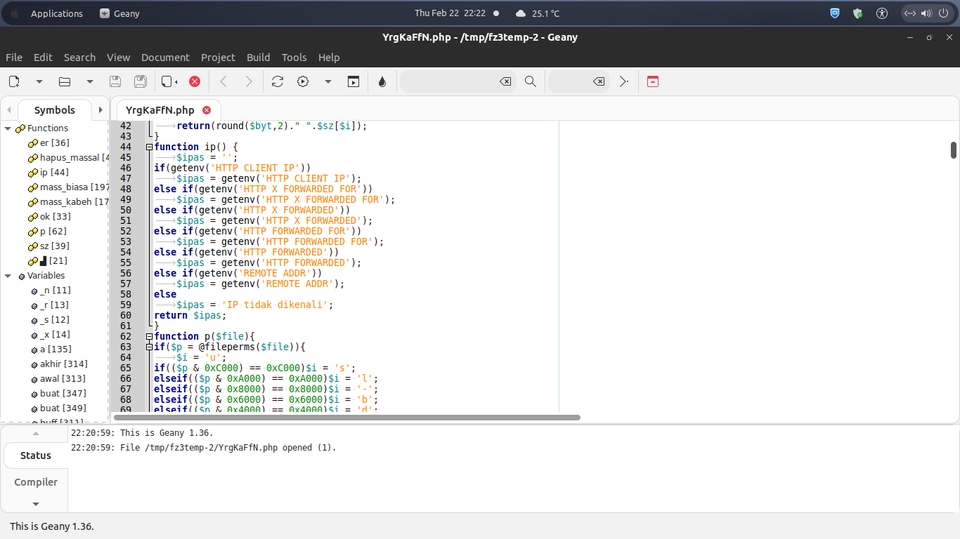The width and height of the screenshot is (960, 539).
Task: Open an existing file toolbar icon
Action: coord(64,81)
